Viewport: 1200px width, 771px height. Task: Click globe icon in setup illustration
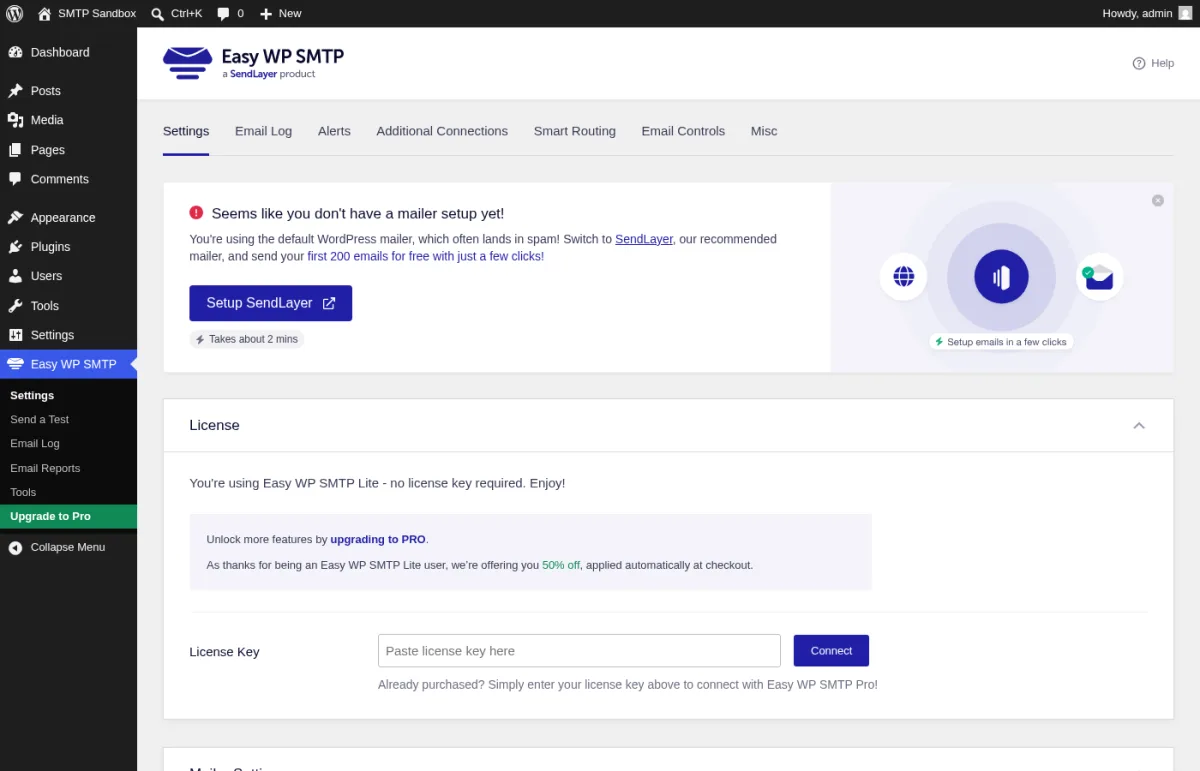click(x=903, y=276)
